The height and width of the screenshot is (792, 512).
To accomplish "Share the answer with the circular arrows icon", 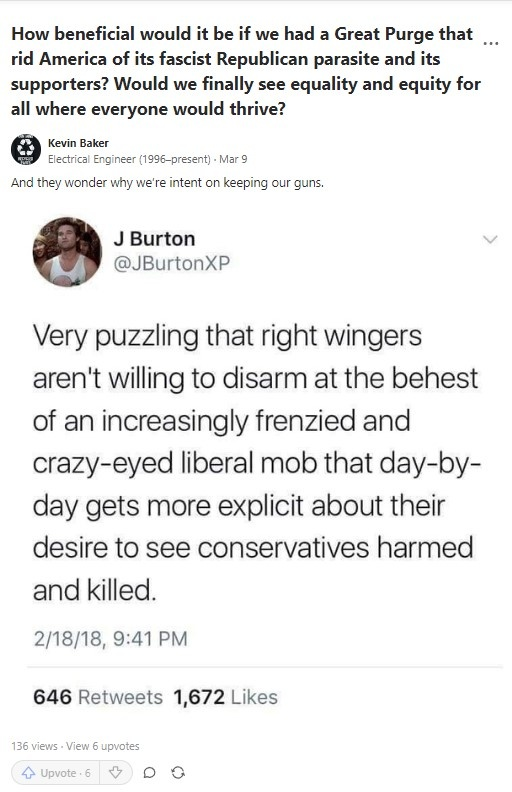I will (178, 773).
